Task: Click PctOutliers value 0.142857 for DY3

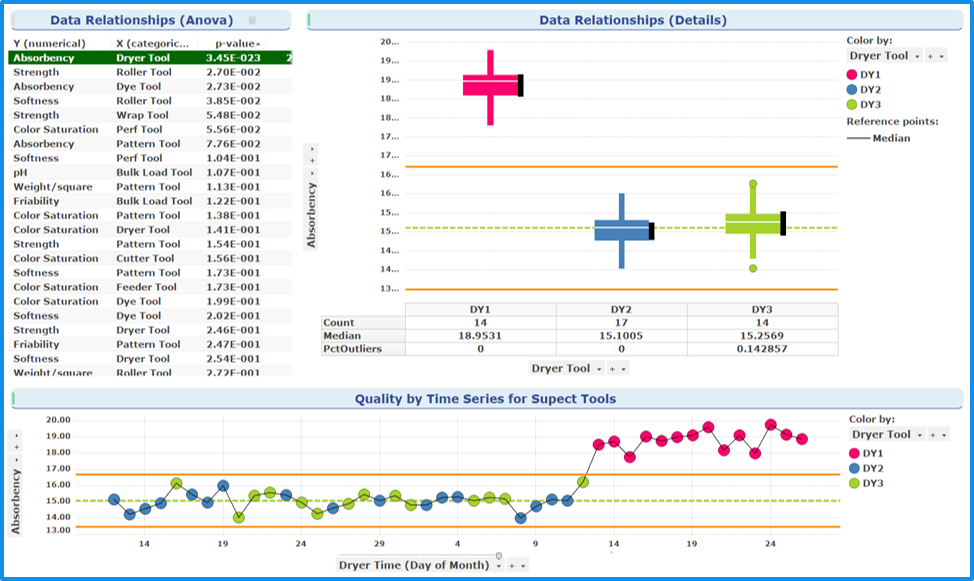Action: (762, 349)
